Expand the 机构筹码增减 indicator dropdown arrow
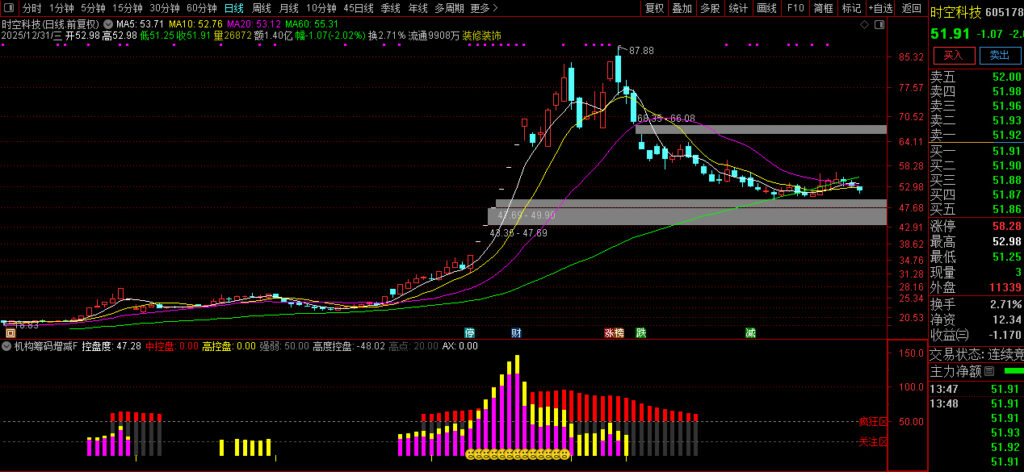This screenshot has height=472, width=1024. pyautogui.click(x=7, y=346)
